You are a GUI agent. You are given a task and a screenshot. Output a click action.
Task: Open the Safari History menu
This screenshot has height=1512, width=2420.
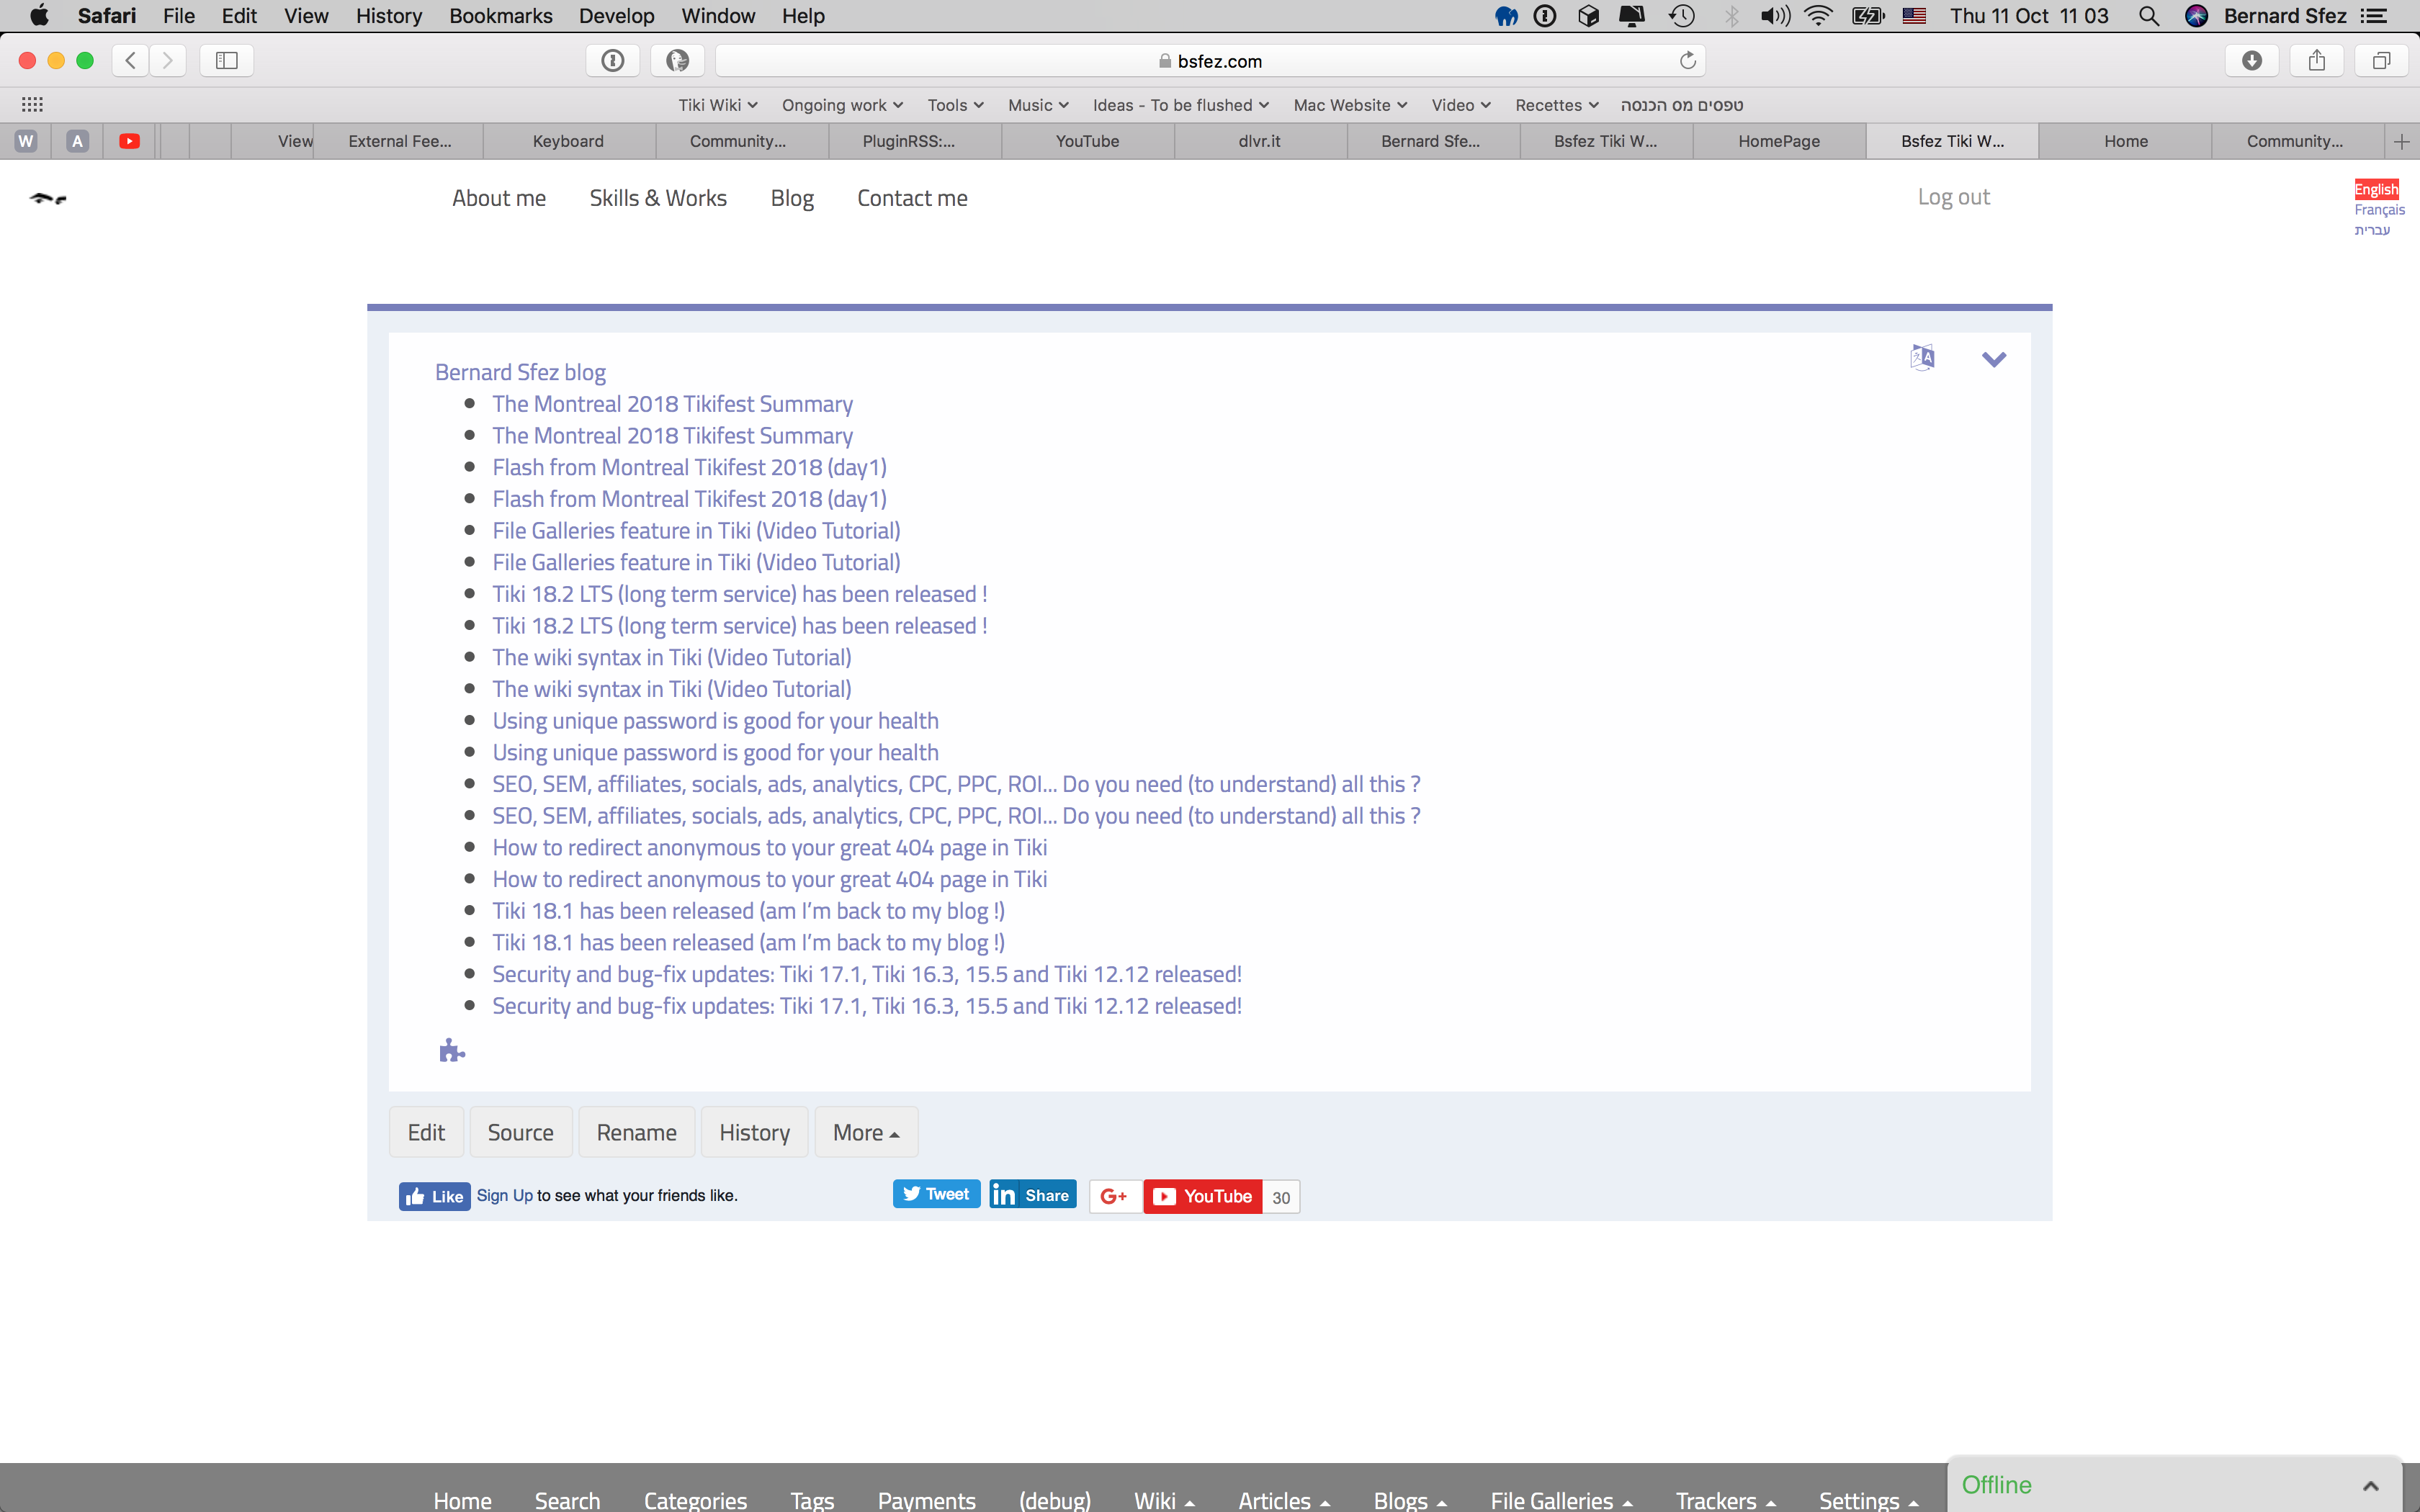point(389,16)
